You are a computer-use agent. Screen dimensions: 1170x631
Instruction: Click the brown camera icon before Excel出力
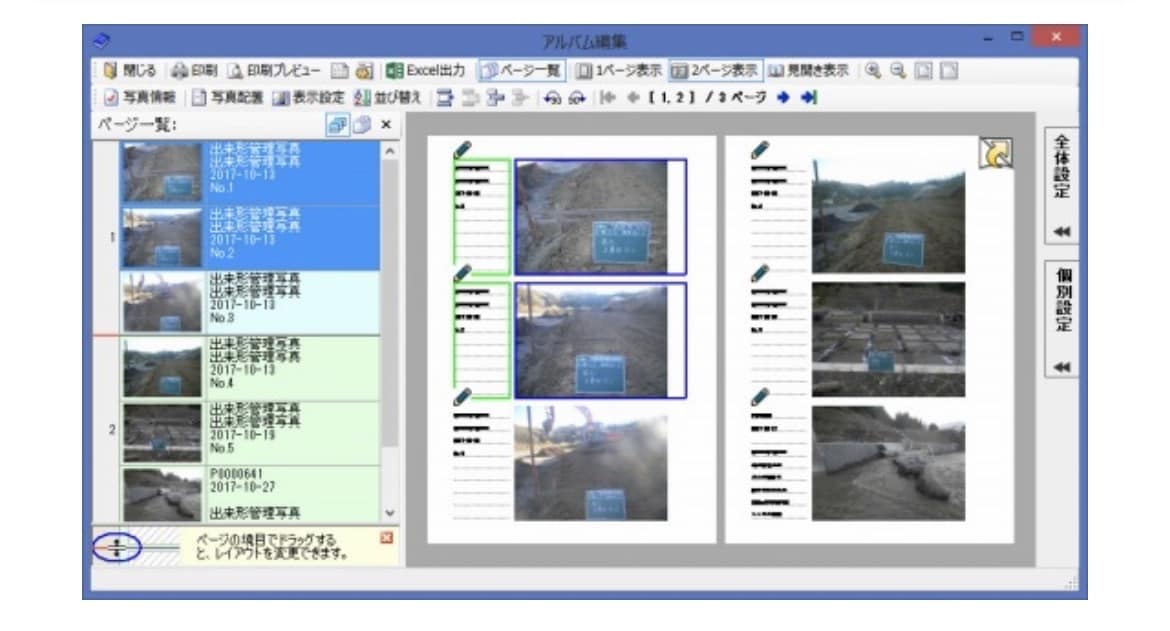point(364,71)
